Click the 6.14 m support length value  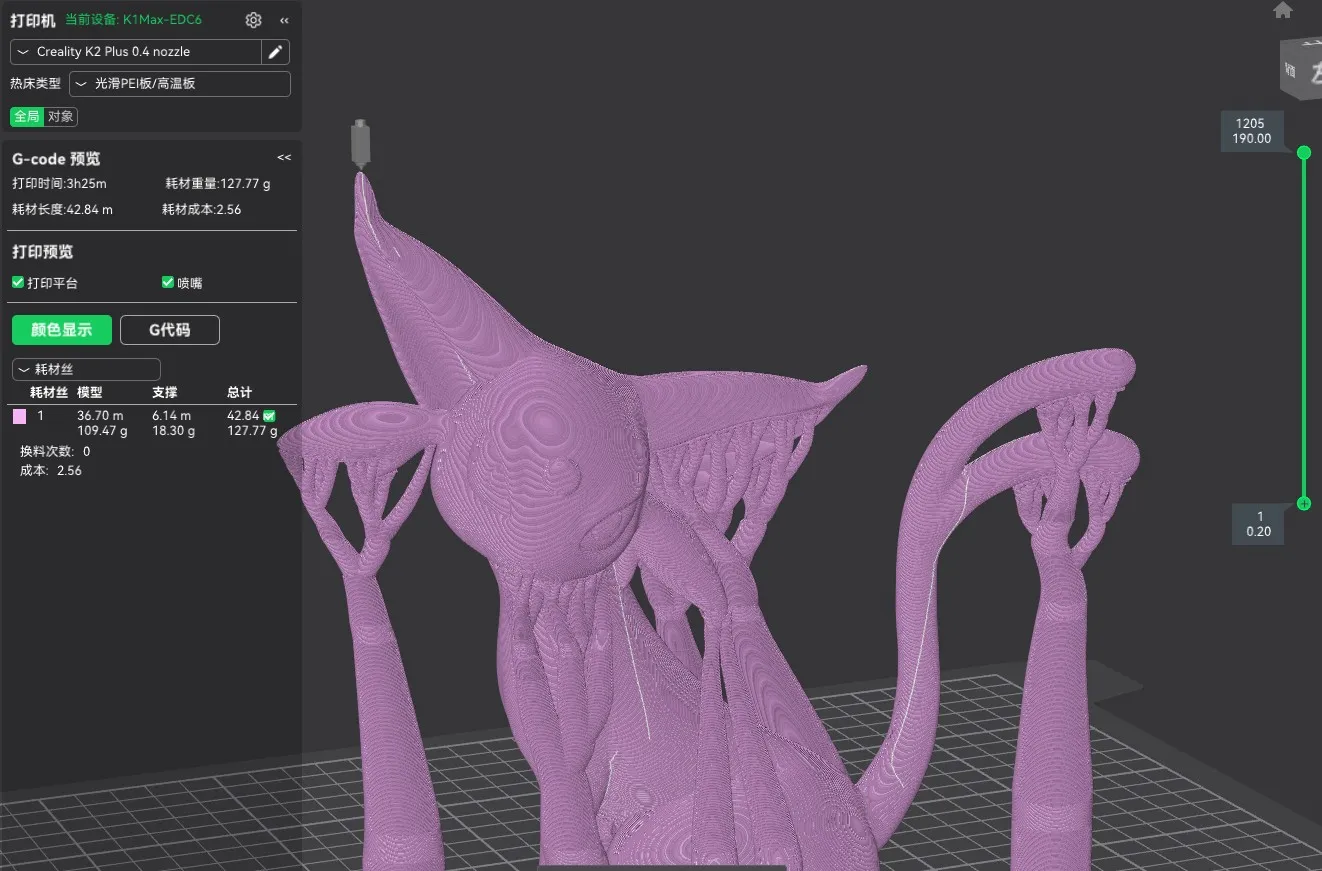coord(171,416)
